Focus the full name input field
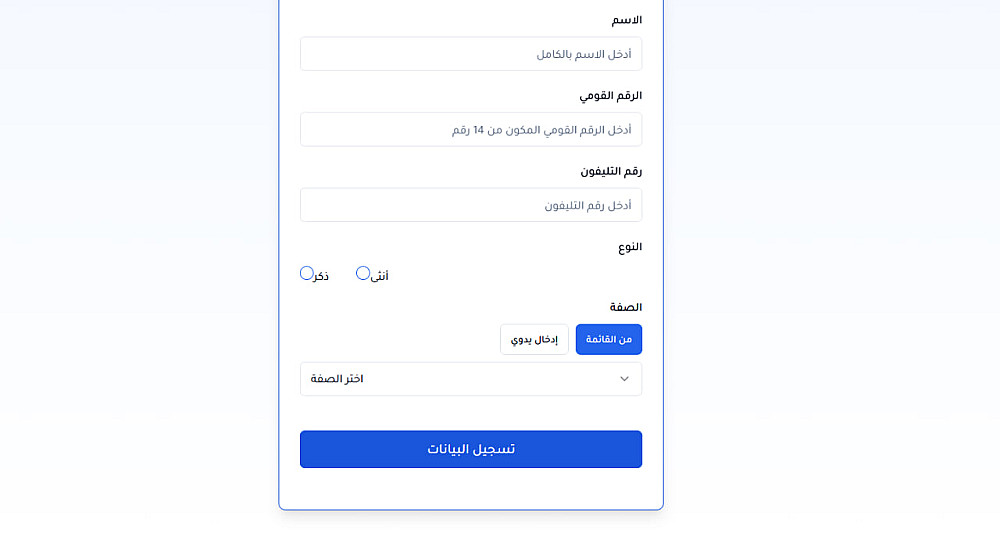Image resolution: width=1000 pixels, height=537 pixels. pyautogui.click(x=470, y=54)
